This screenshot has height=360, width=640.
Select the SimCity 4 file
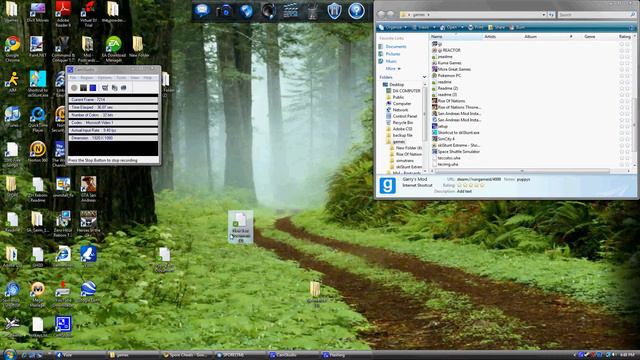(446, 139)
